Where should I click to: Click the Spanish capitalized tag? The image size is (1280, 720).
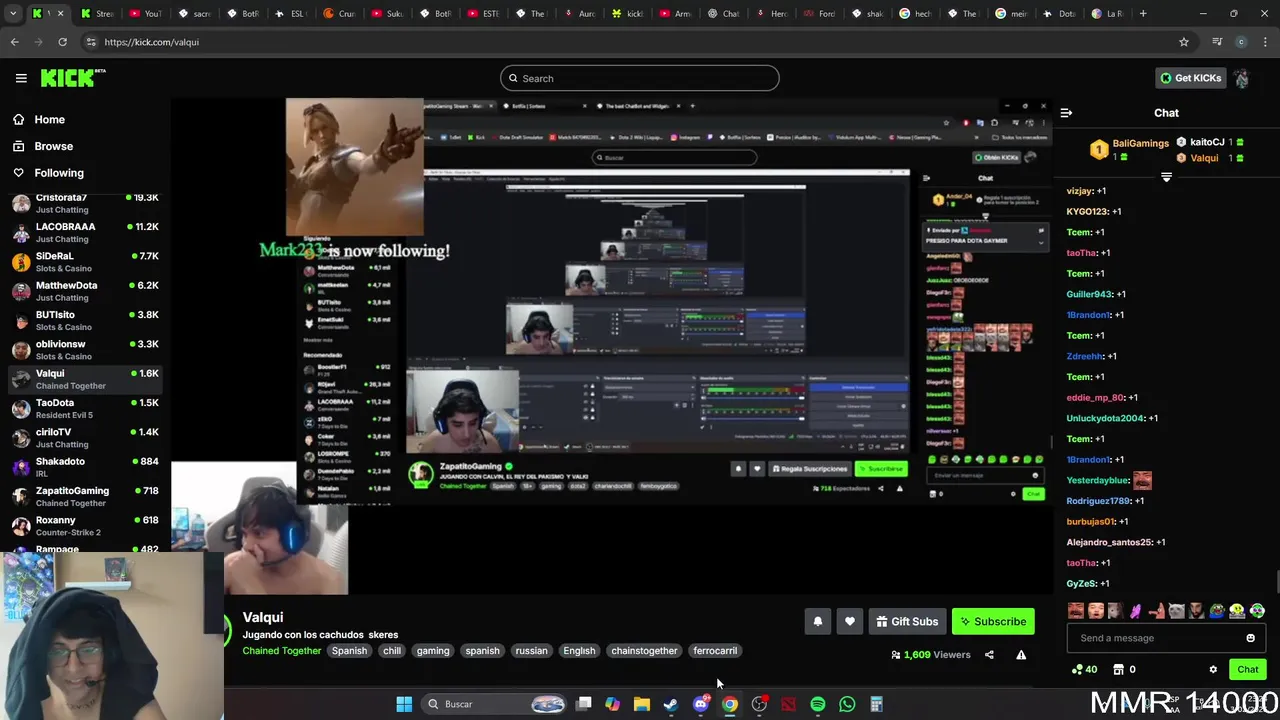(349, 651)
